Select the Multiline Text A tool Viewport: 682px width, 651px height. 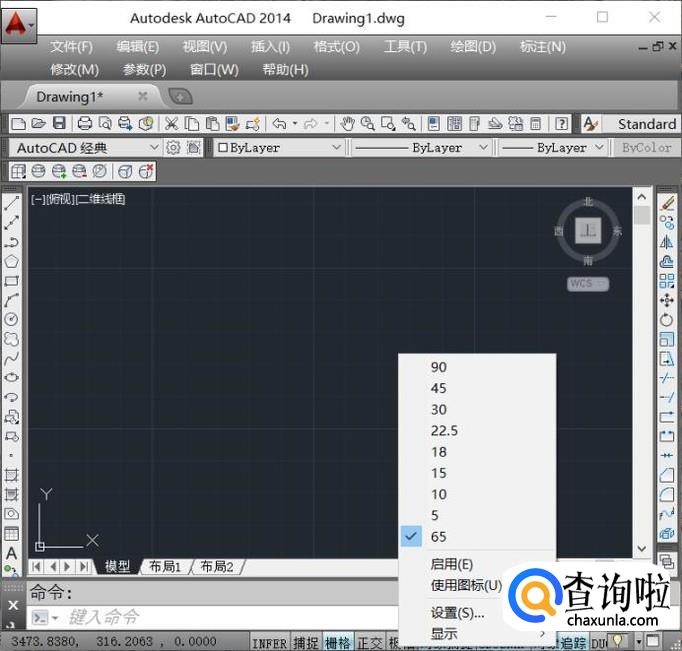[x=12, y=553]
